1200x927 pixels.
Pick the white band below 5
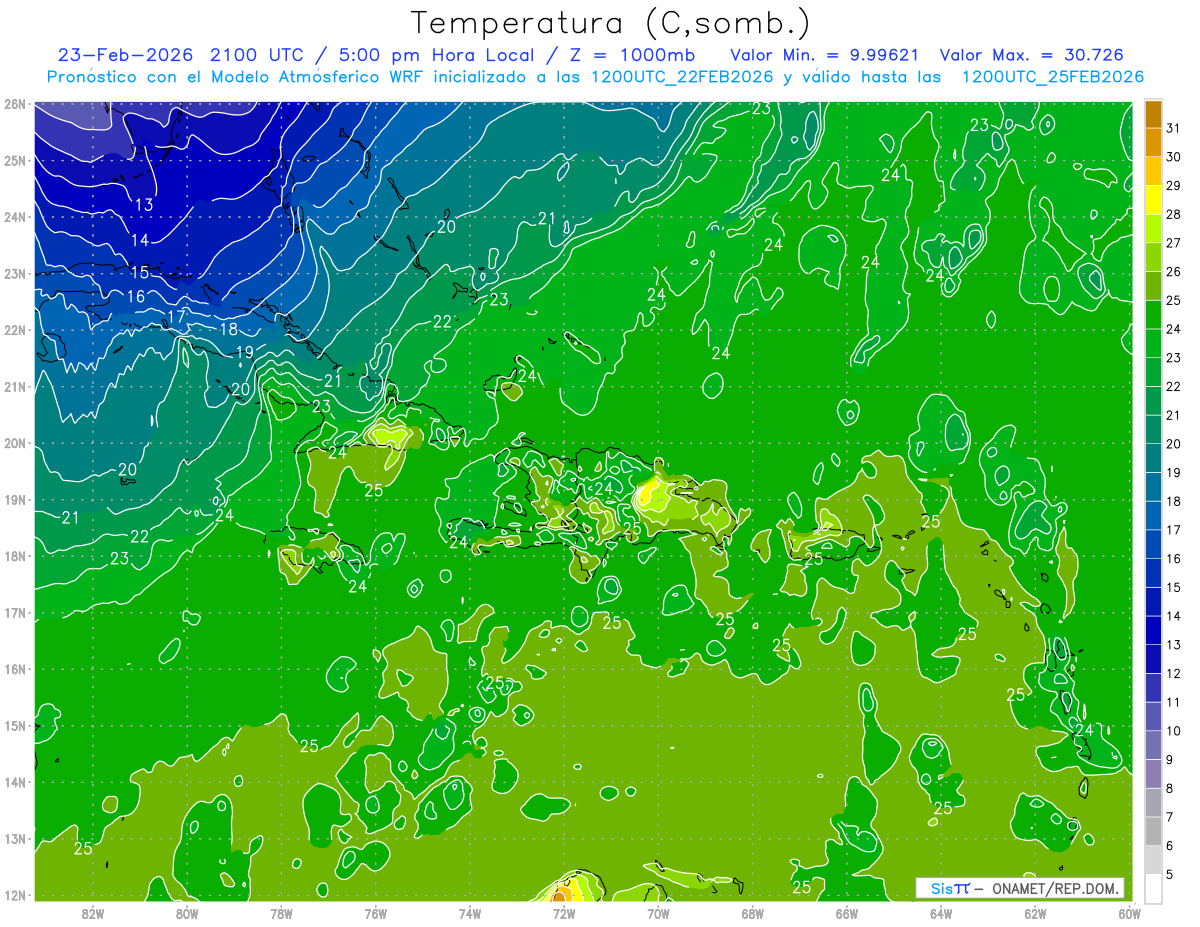coord(1154,888)
